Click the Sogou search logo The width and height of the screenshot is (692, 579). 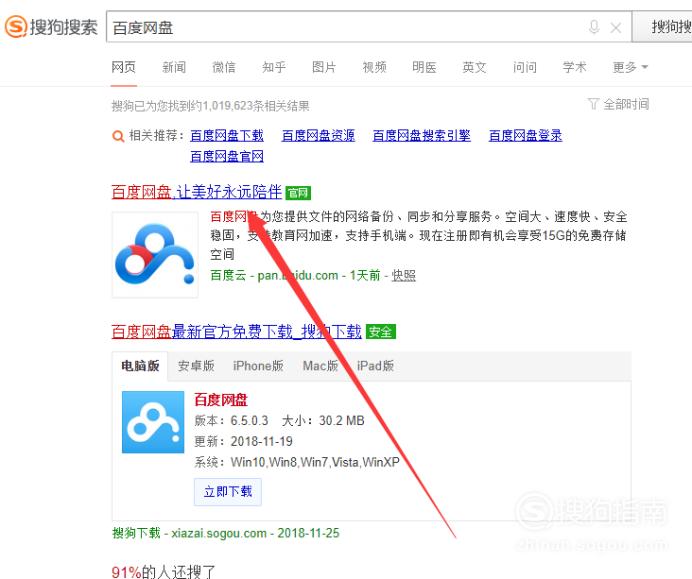(51, 27)
